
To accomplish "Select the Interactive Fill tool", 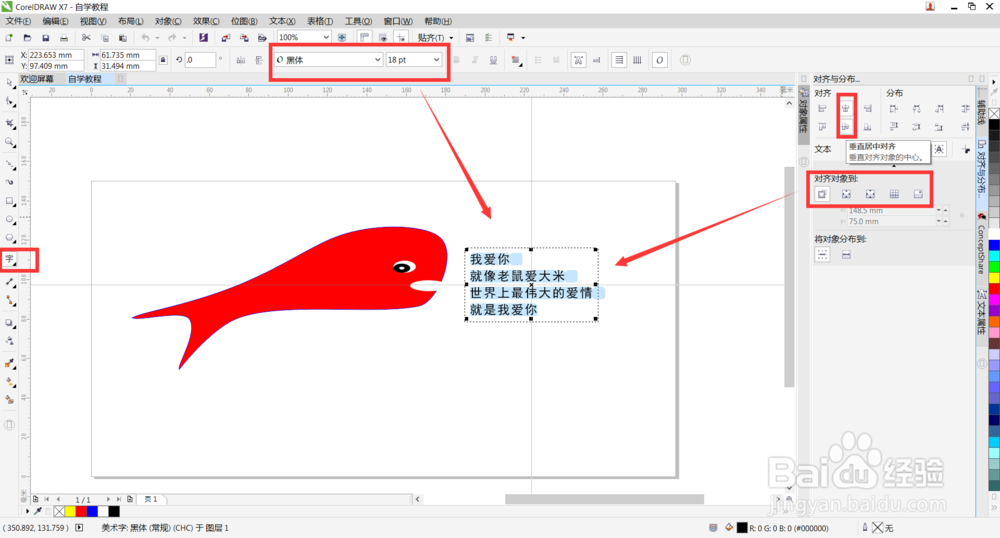I will click(x=10, y=382).
